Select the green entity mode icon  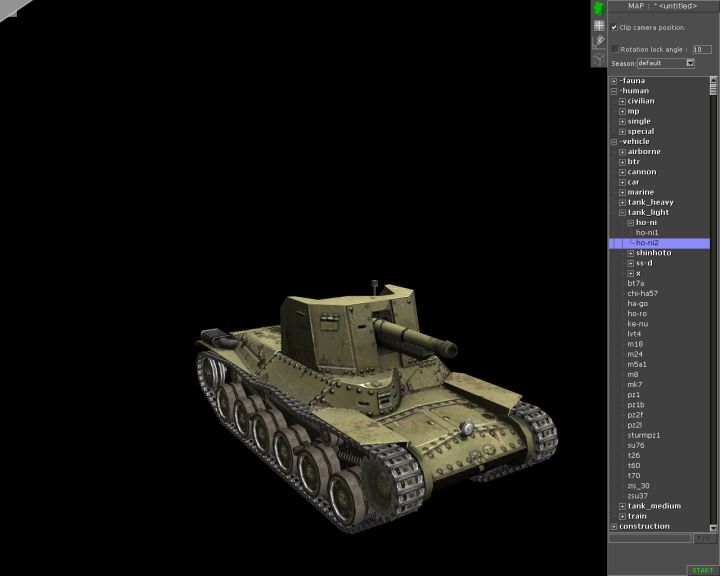click(598, 8)
